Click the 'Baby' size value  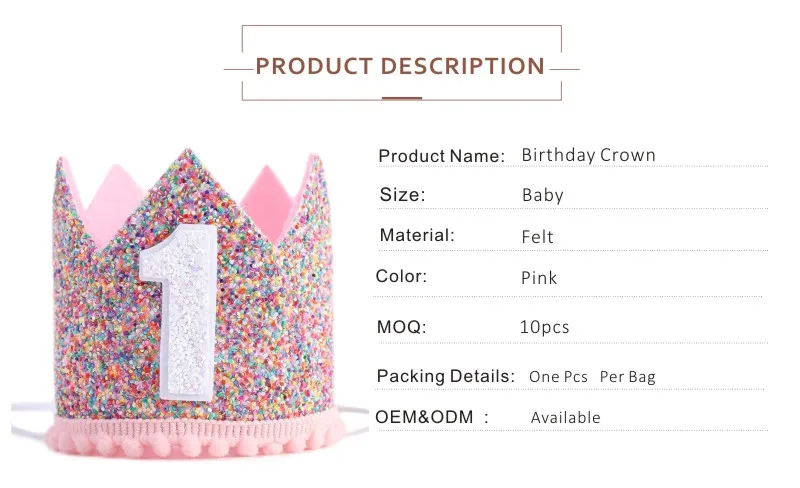tap(543, 195)
